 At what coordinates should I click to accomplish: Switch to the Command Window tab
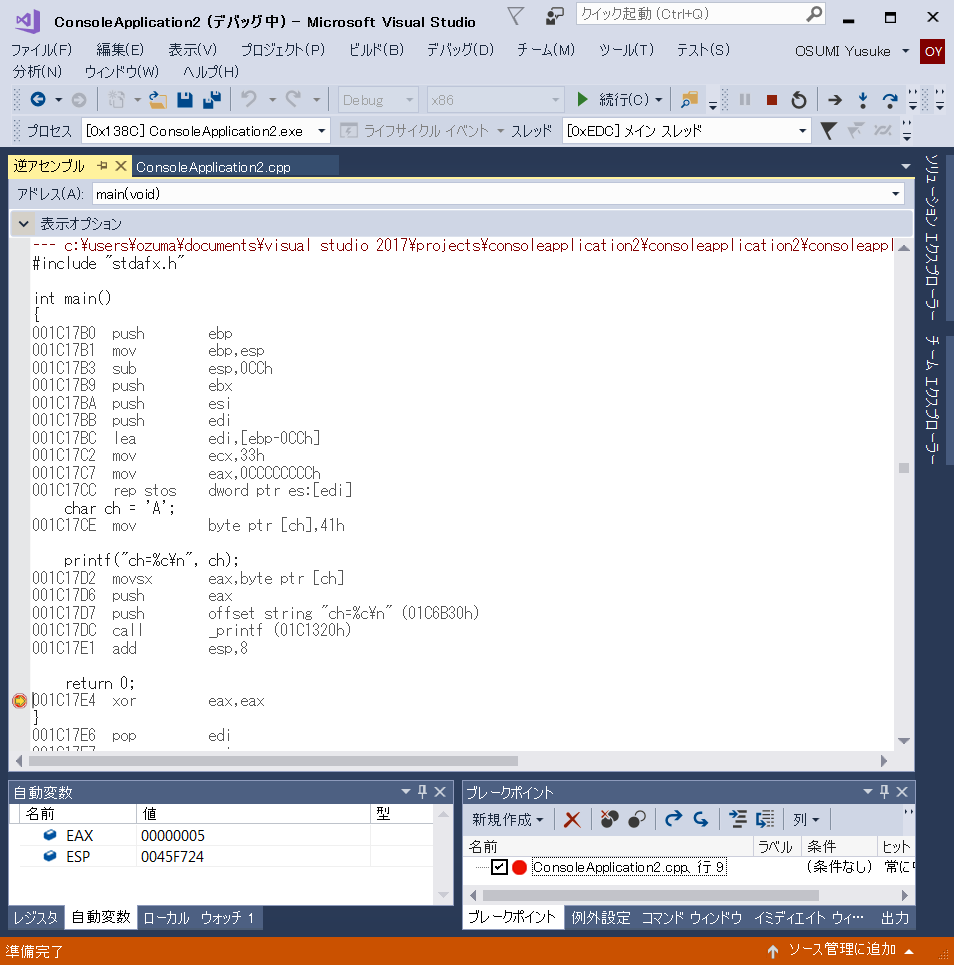[x=692, y=918]
